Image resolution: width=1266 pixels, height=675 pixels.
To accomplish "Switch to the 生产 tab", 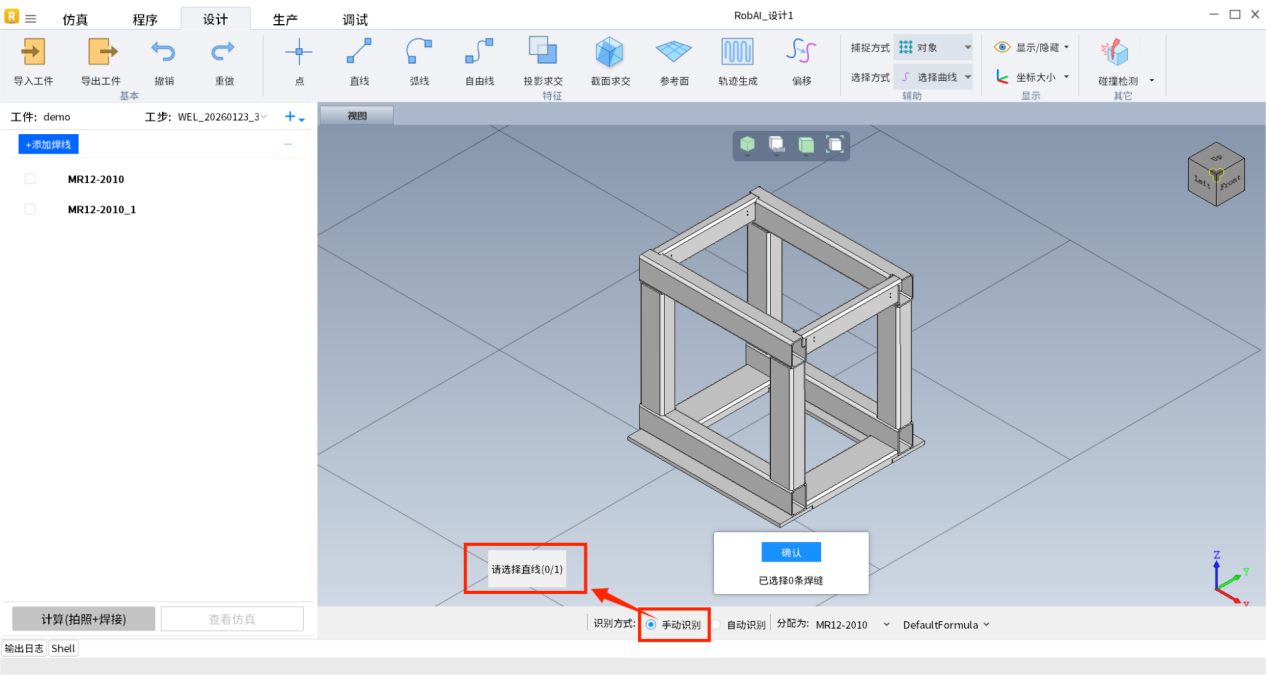I will [285, 19].
